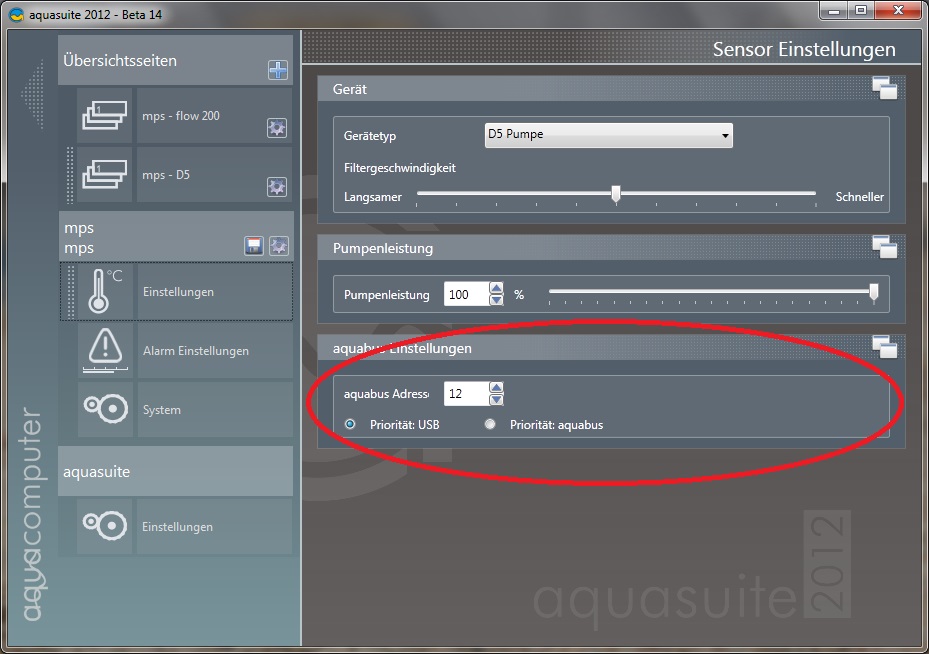Close the aquasuite window
The width and height of the screenshot is (929, 654).
click(898, 11)
